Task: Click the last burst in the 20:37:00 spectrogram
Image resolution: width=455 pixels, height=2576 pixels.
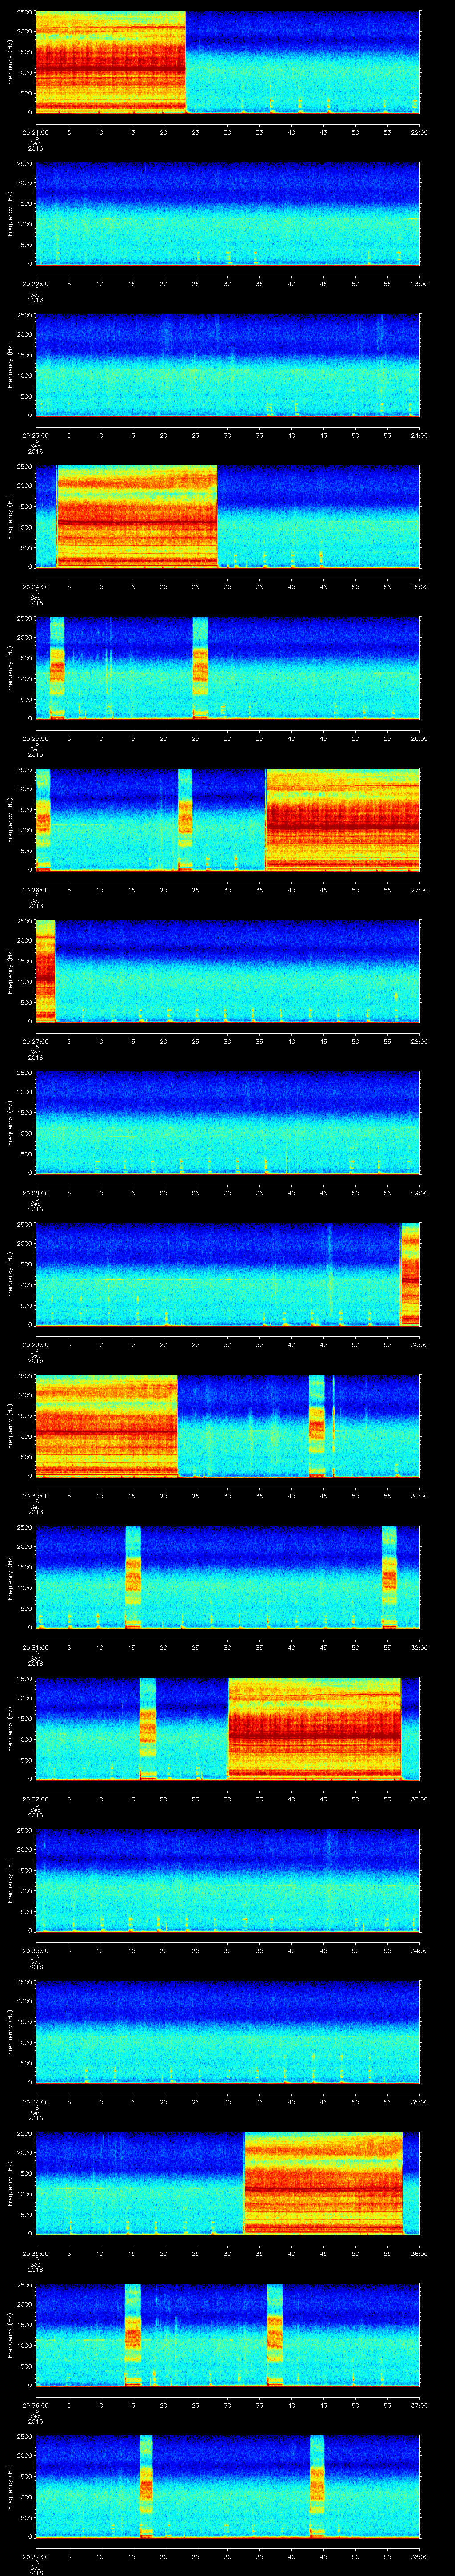Action: [317, 2486]
